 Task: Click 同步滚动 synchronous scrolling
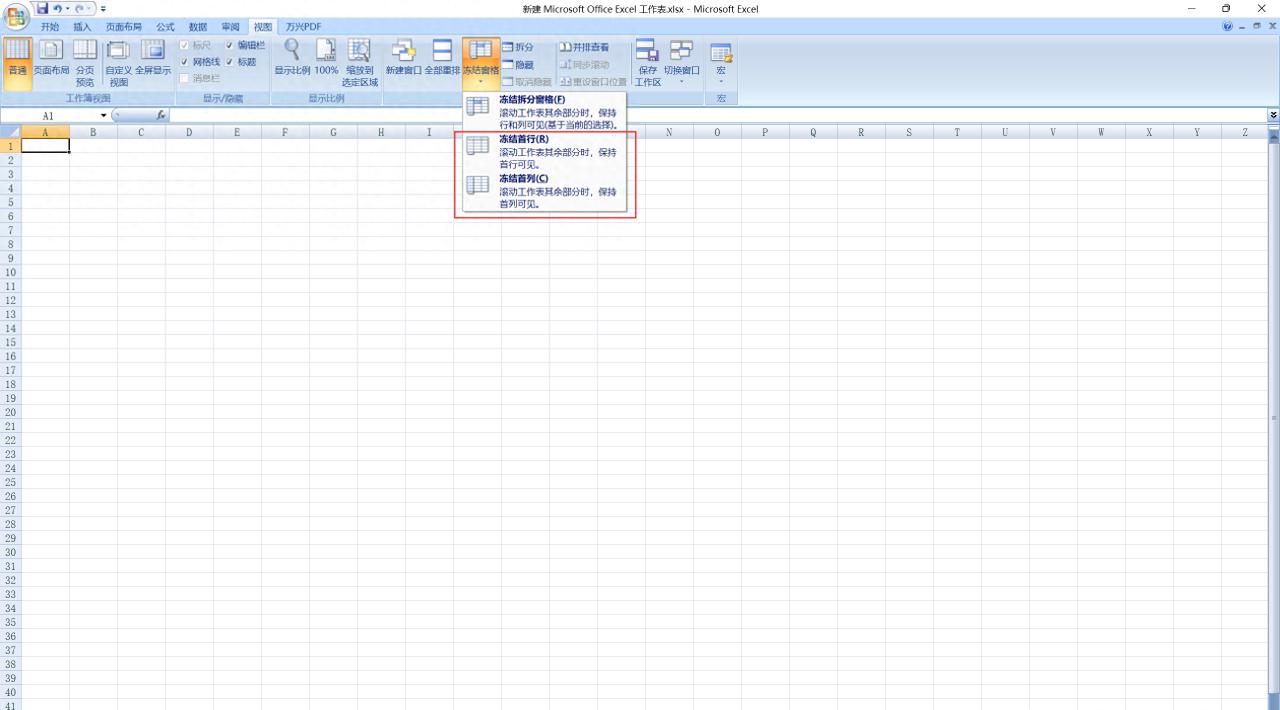coord(584,64)
